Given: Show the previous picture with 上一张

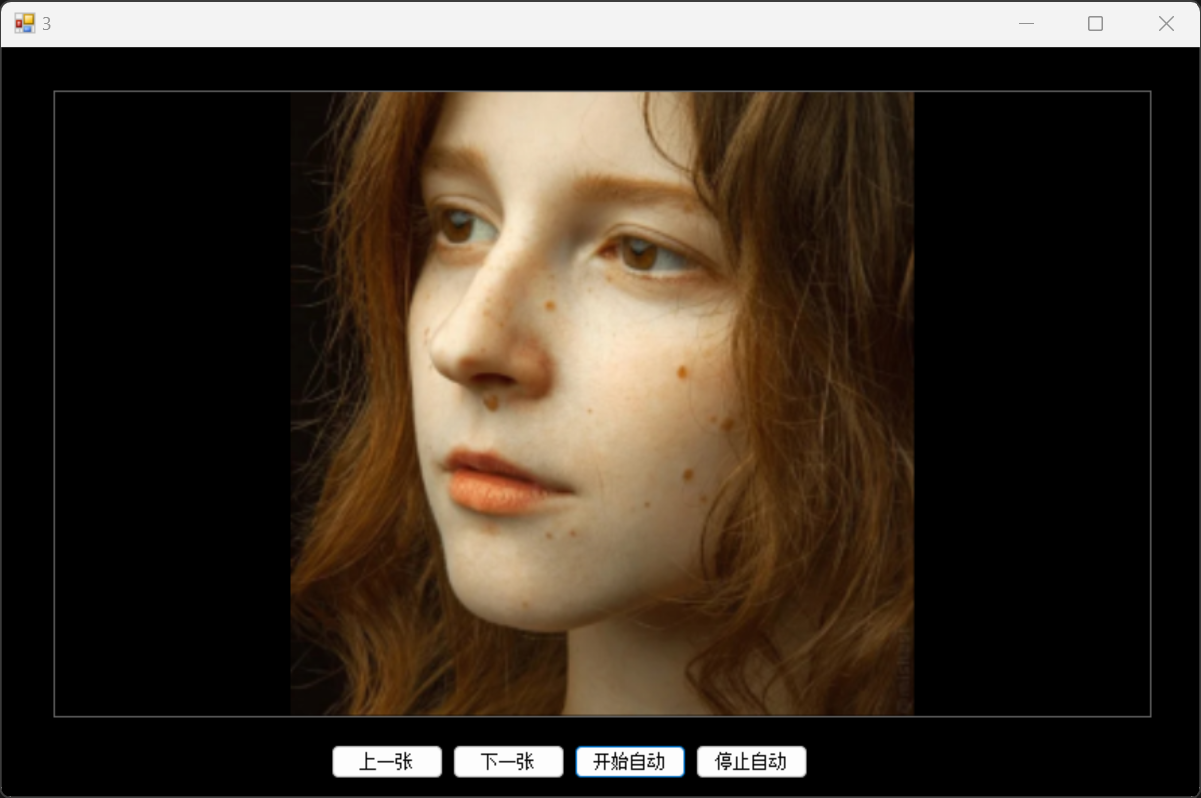Looking at the screenshot, I should (387, 762).
